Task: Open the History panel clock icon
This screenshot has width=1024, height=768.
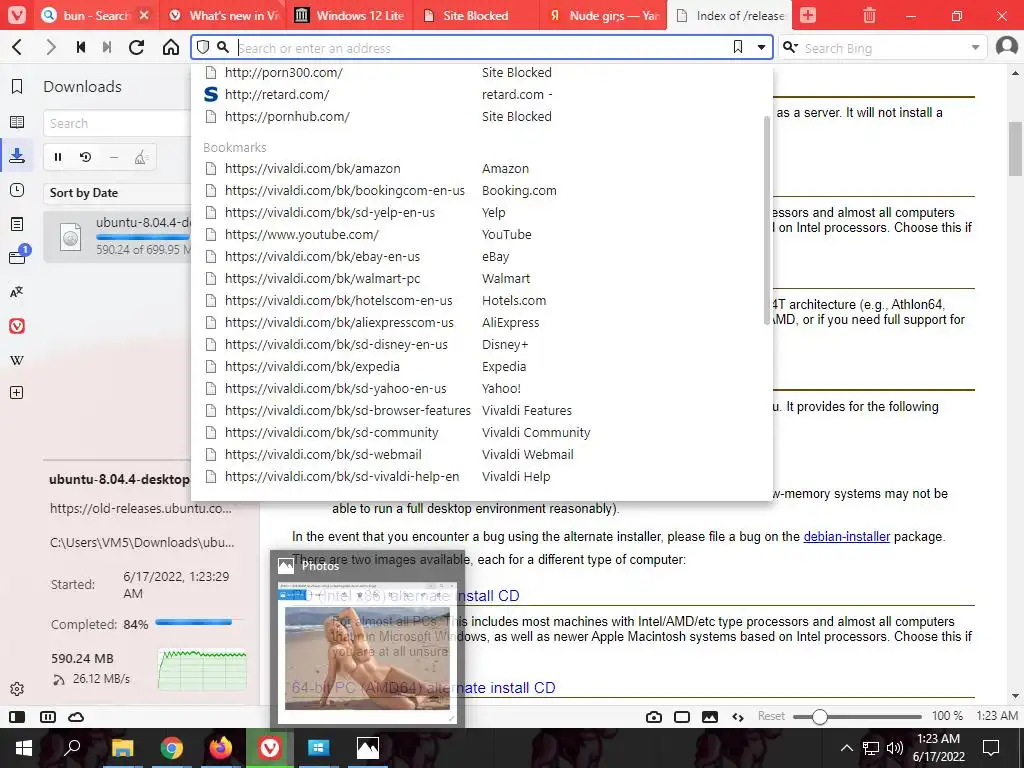Action: (17, 190)
